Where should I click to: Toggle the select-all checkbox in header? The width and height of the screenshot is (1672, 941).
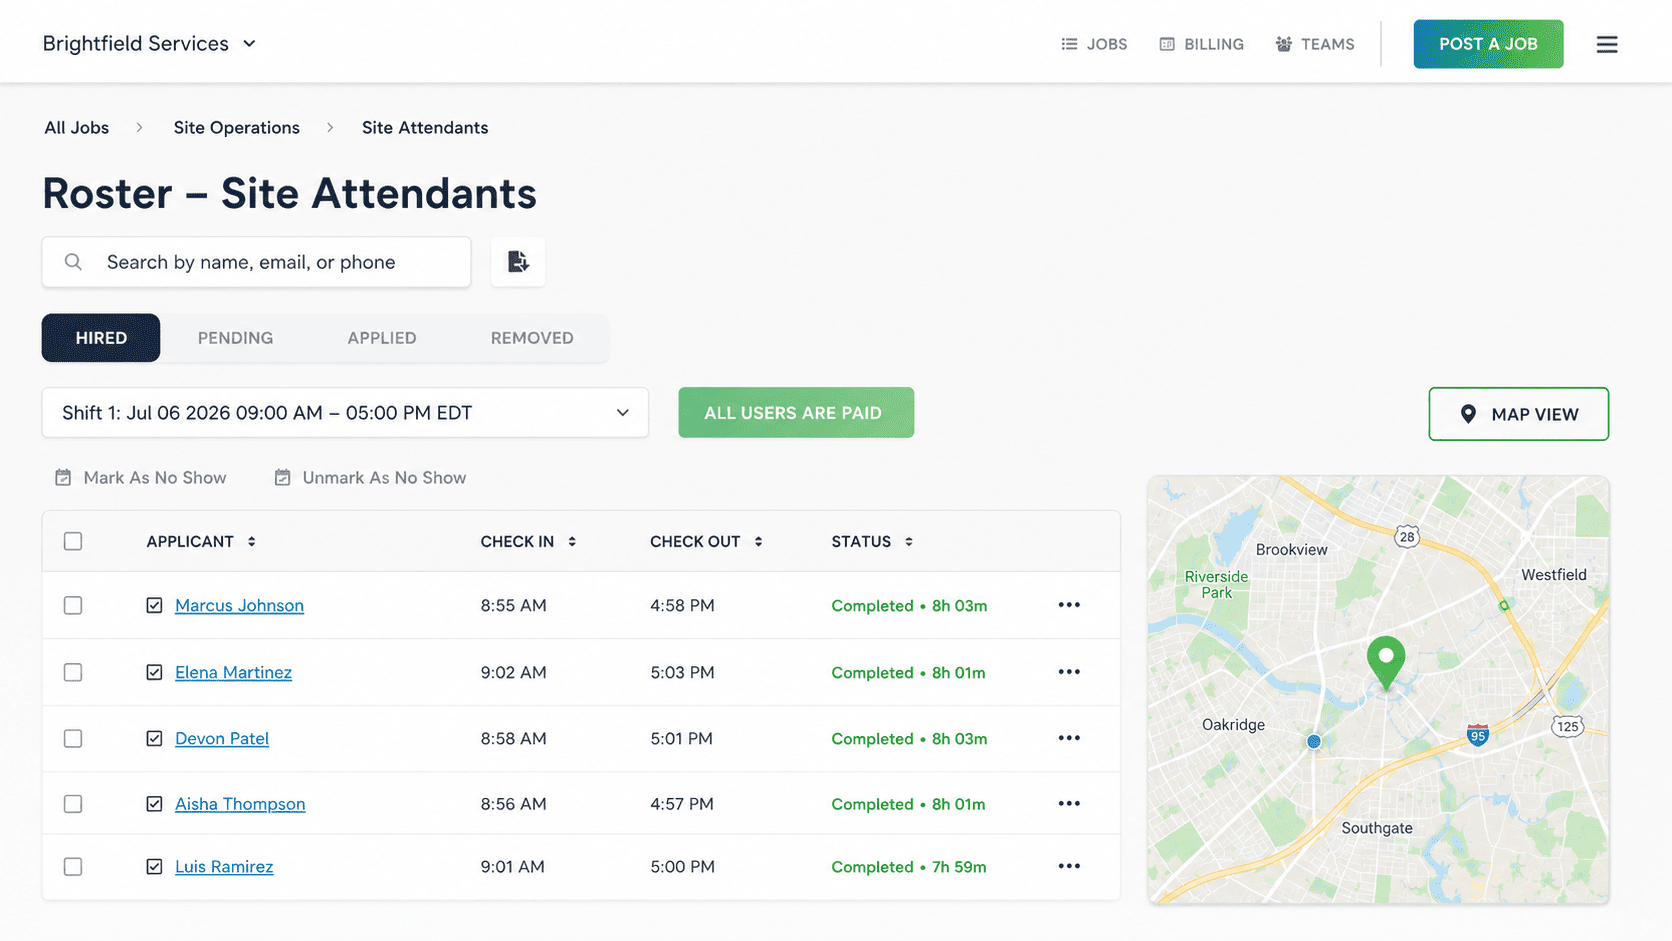click(x=73, y=541)
